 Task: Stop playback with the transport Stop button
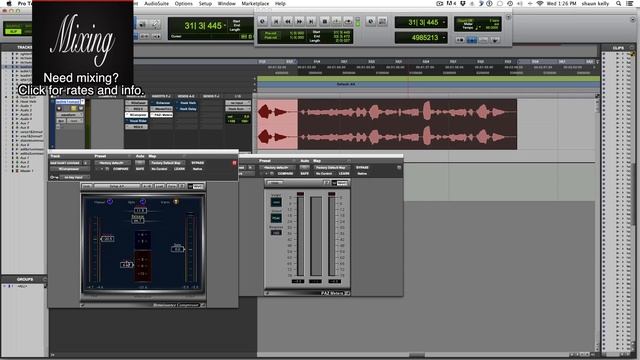coord(324,21)
